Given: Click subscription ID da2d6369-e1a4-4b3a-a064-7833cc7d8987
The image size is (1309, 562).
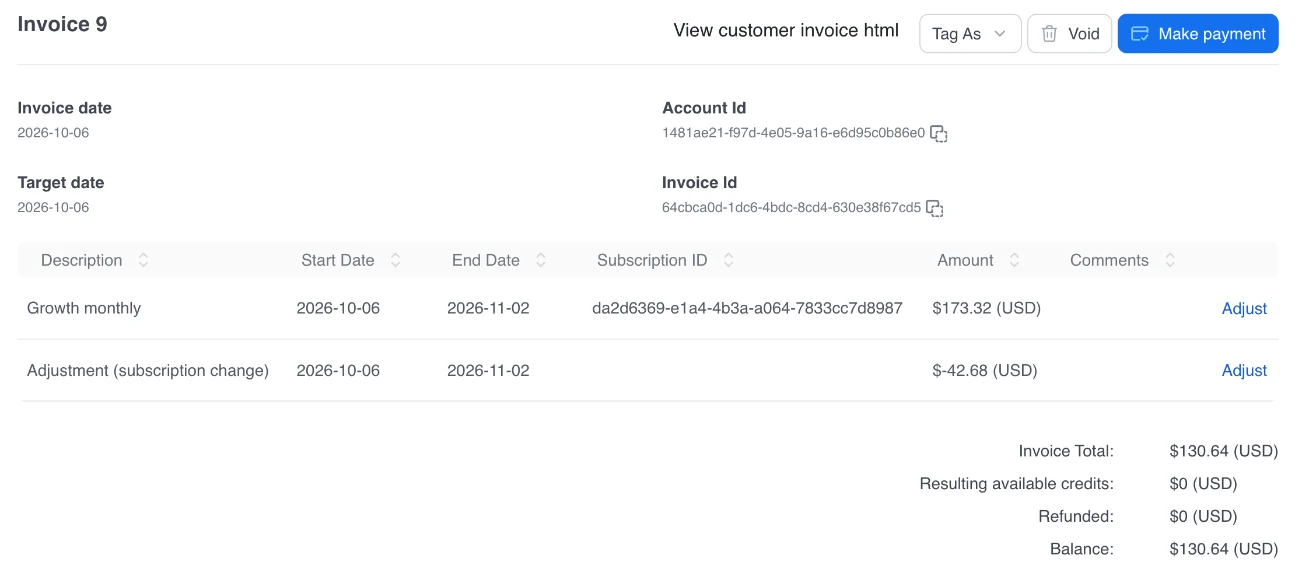Looking at the screenshot, I should pyautogui.click(x=747, y=308).
